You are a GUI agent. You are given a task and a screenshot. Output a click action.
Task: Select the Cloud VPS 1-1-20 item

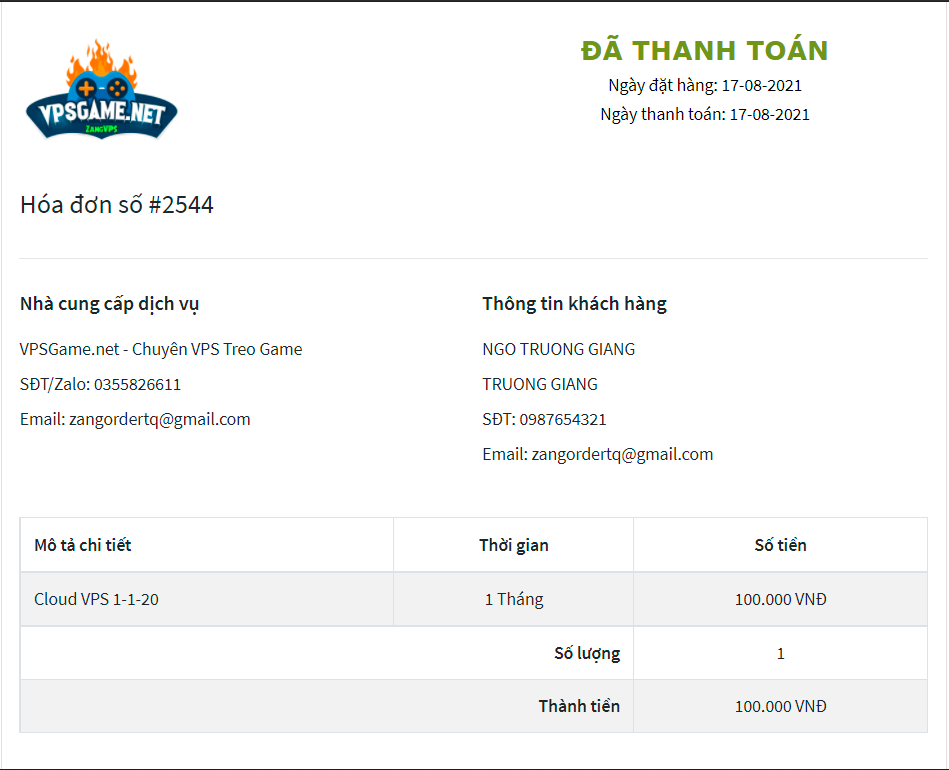(96, 599)
